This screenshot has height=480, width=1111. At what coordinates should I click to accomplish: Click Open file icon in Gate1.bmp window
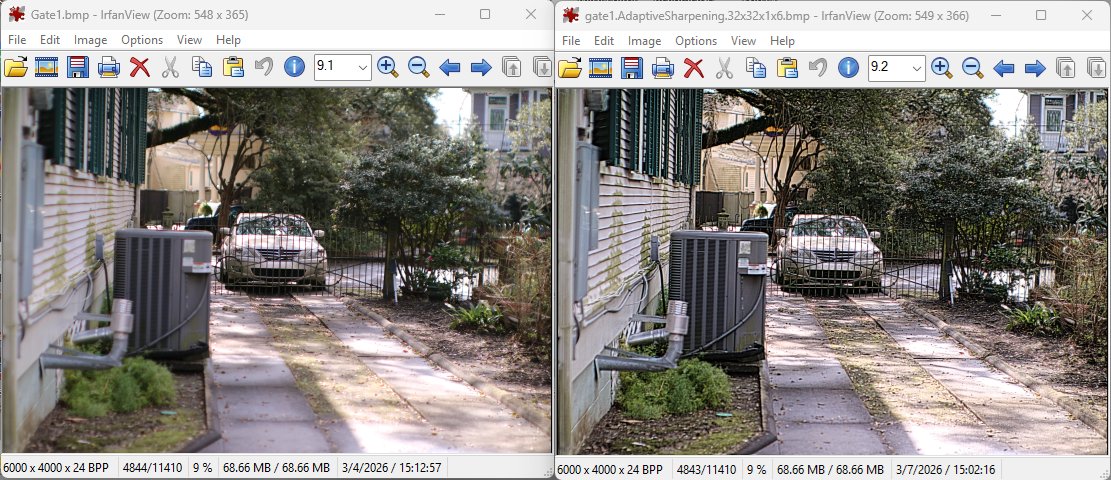pyautogui.click(x=16, y=67)
